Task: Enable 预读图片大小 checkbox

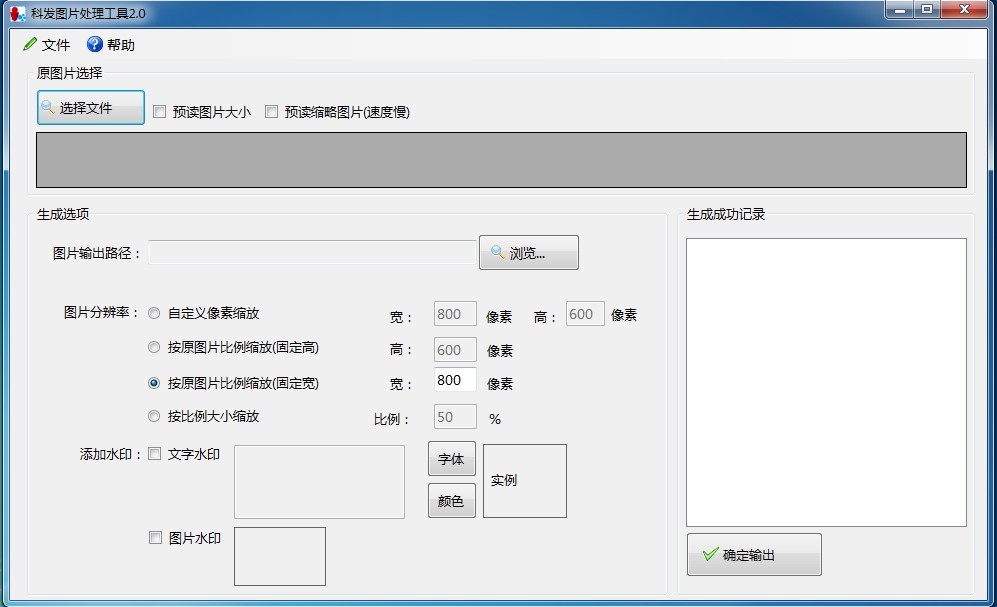Action: (160, 112)
